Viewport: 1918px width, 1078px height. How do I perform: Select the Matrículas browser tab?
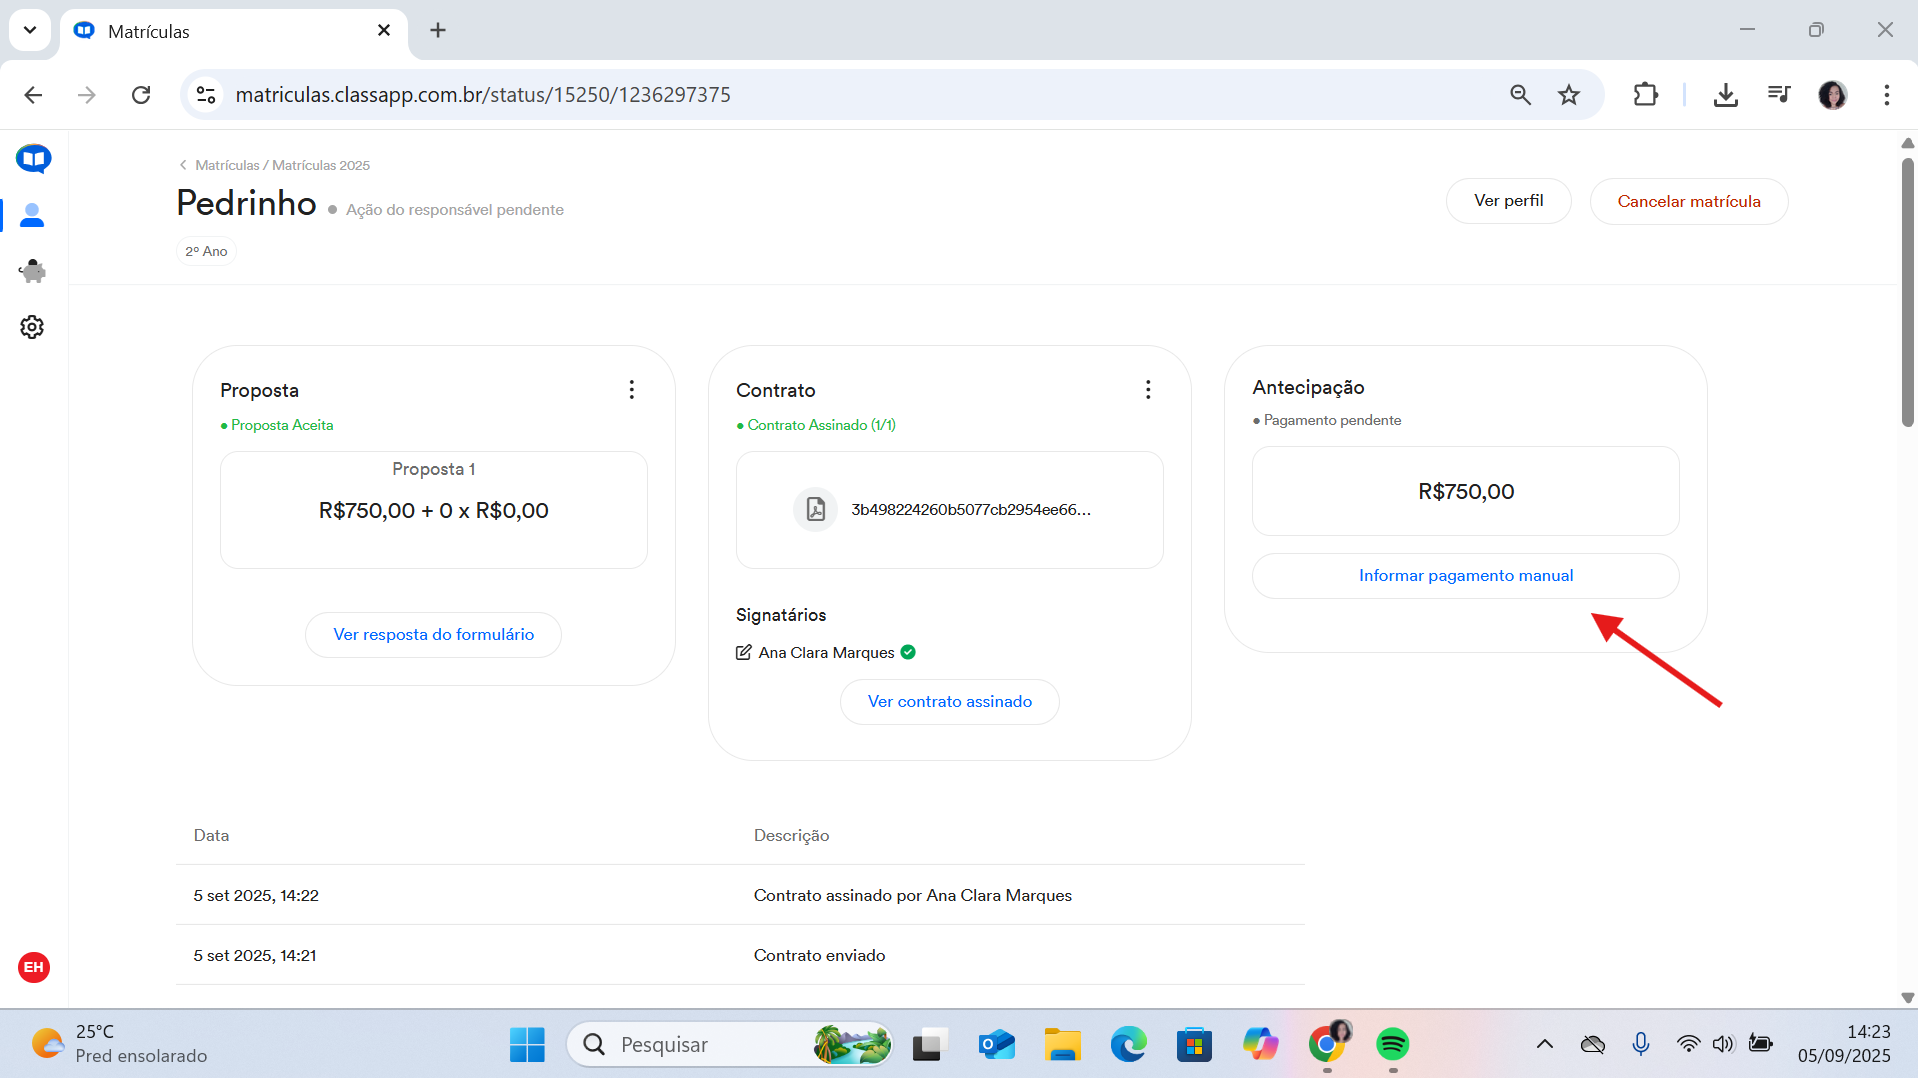click(234, 31)
